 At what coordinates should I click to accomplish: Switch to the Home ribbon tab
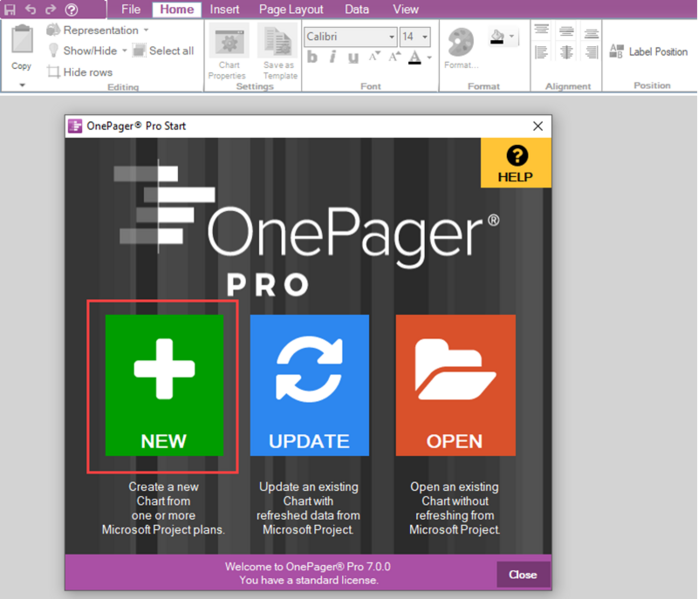[x=177, y=9]
